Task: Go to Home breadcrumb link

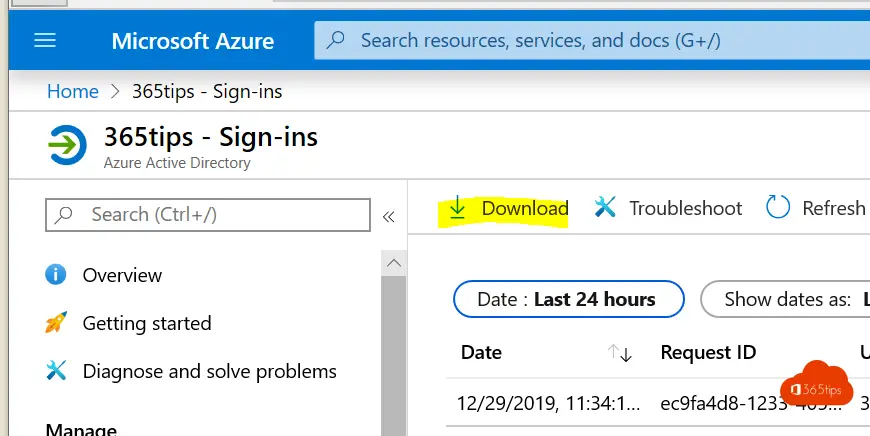Action: (73, 91)
